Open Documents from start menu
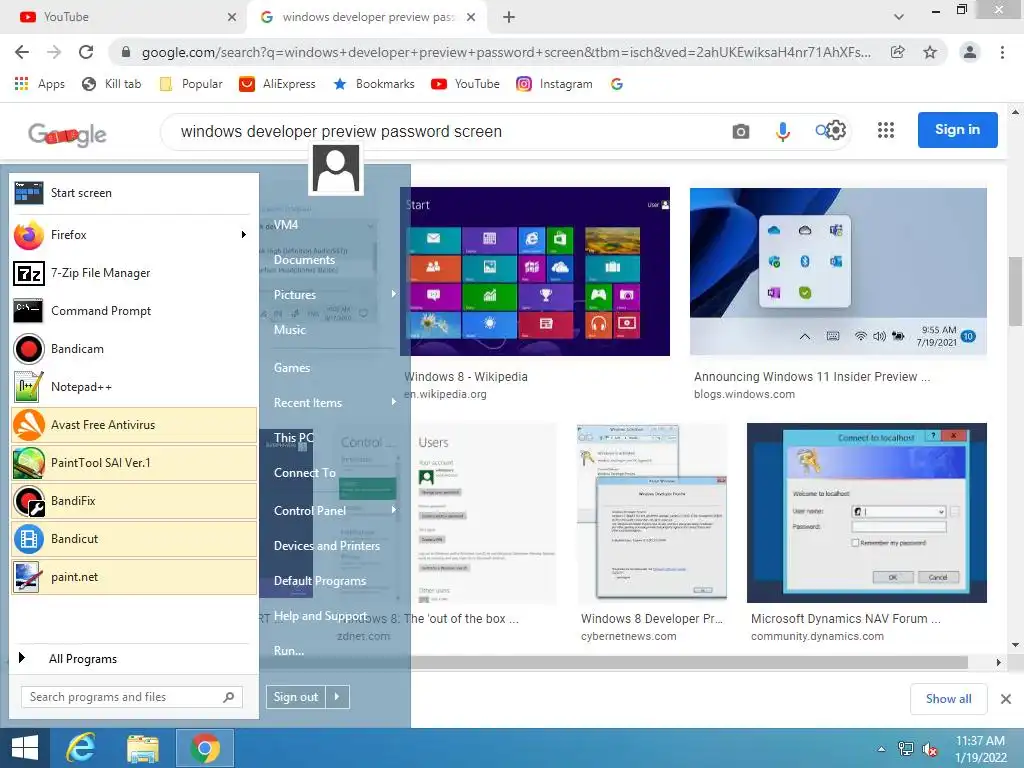Image resolution: width=1024 pixels, height=768 pixels. [x=304, y=260]
